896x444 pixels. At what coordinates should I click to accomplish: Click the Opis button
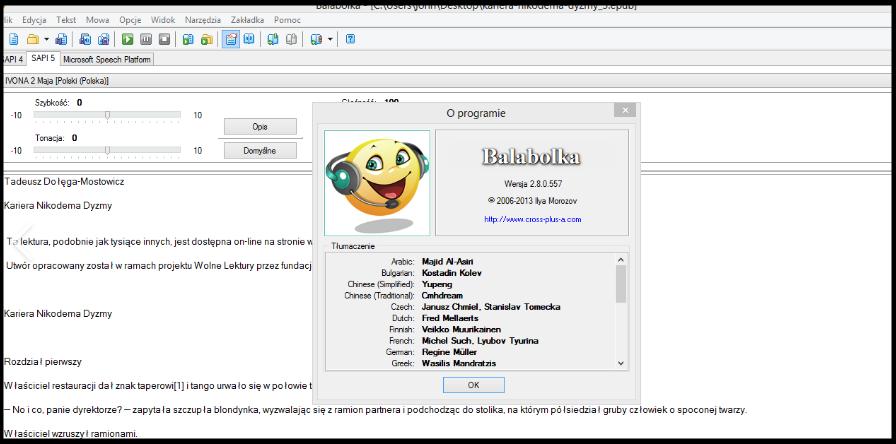260,127
